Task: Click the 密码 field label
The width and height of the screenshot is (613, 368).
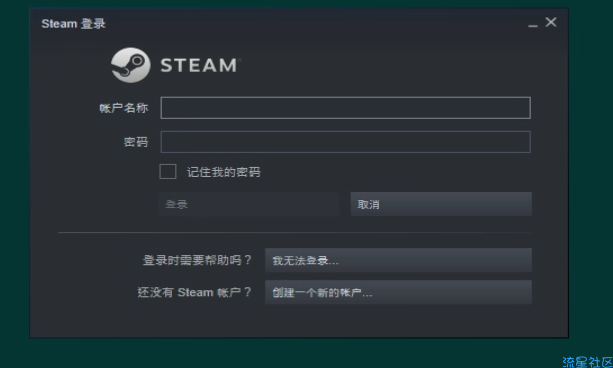Action: 136,142
